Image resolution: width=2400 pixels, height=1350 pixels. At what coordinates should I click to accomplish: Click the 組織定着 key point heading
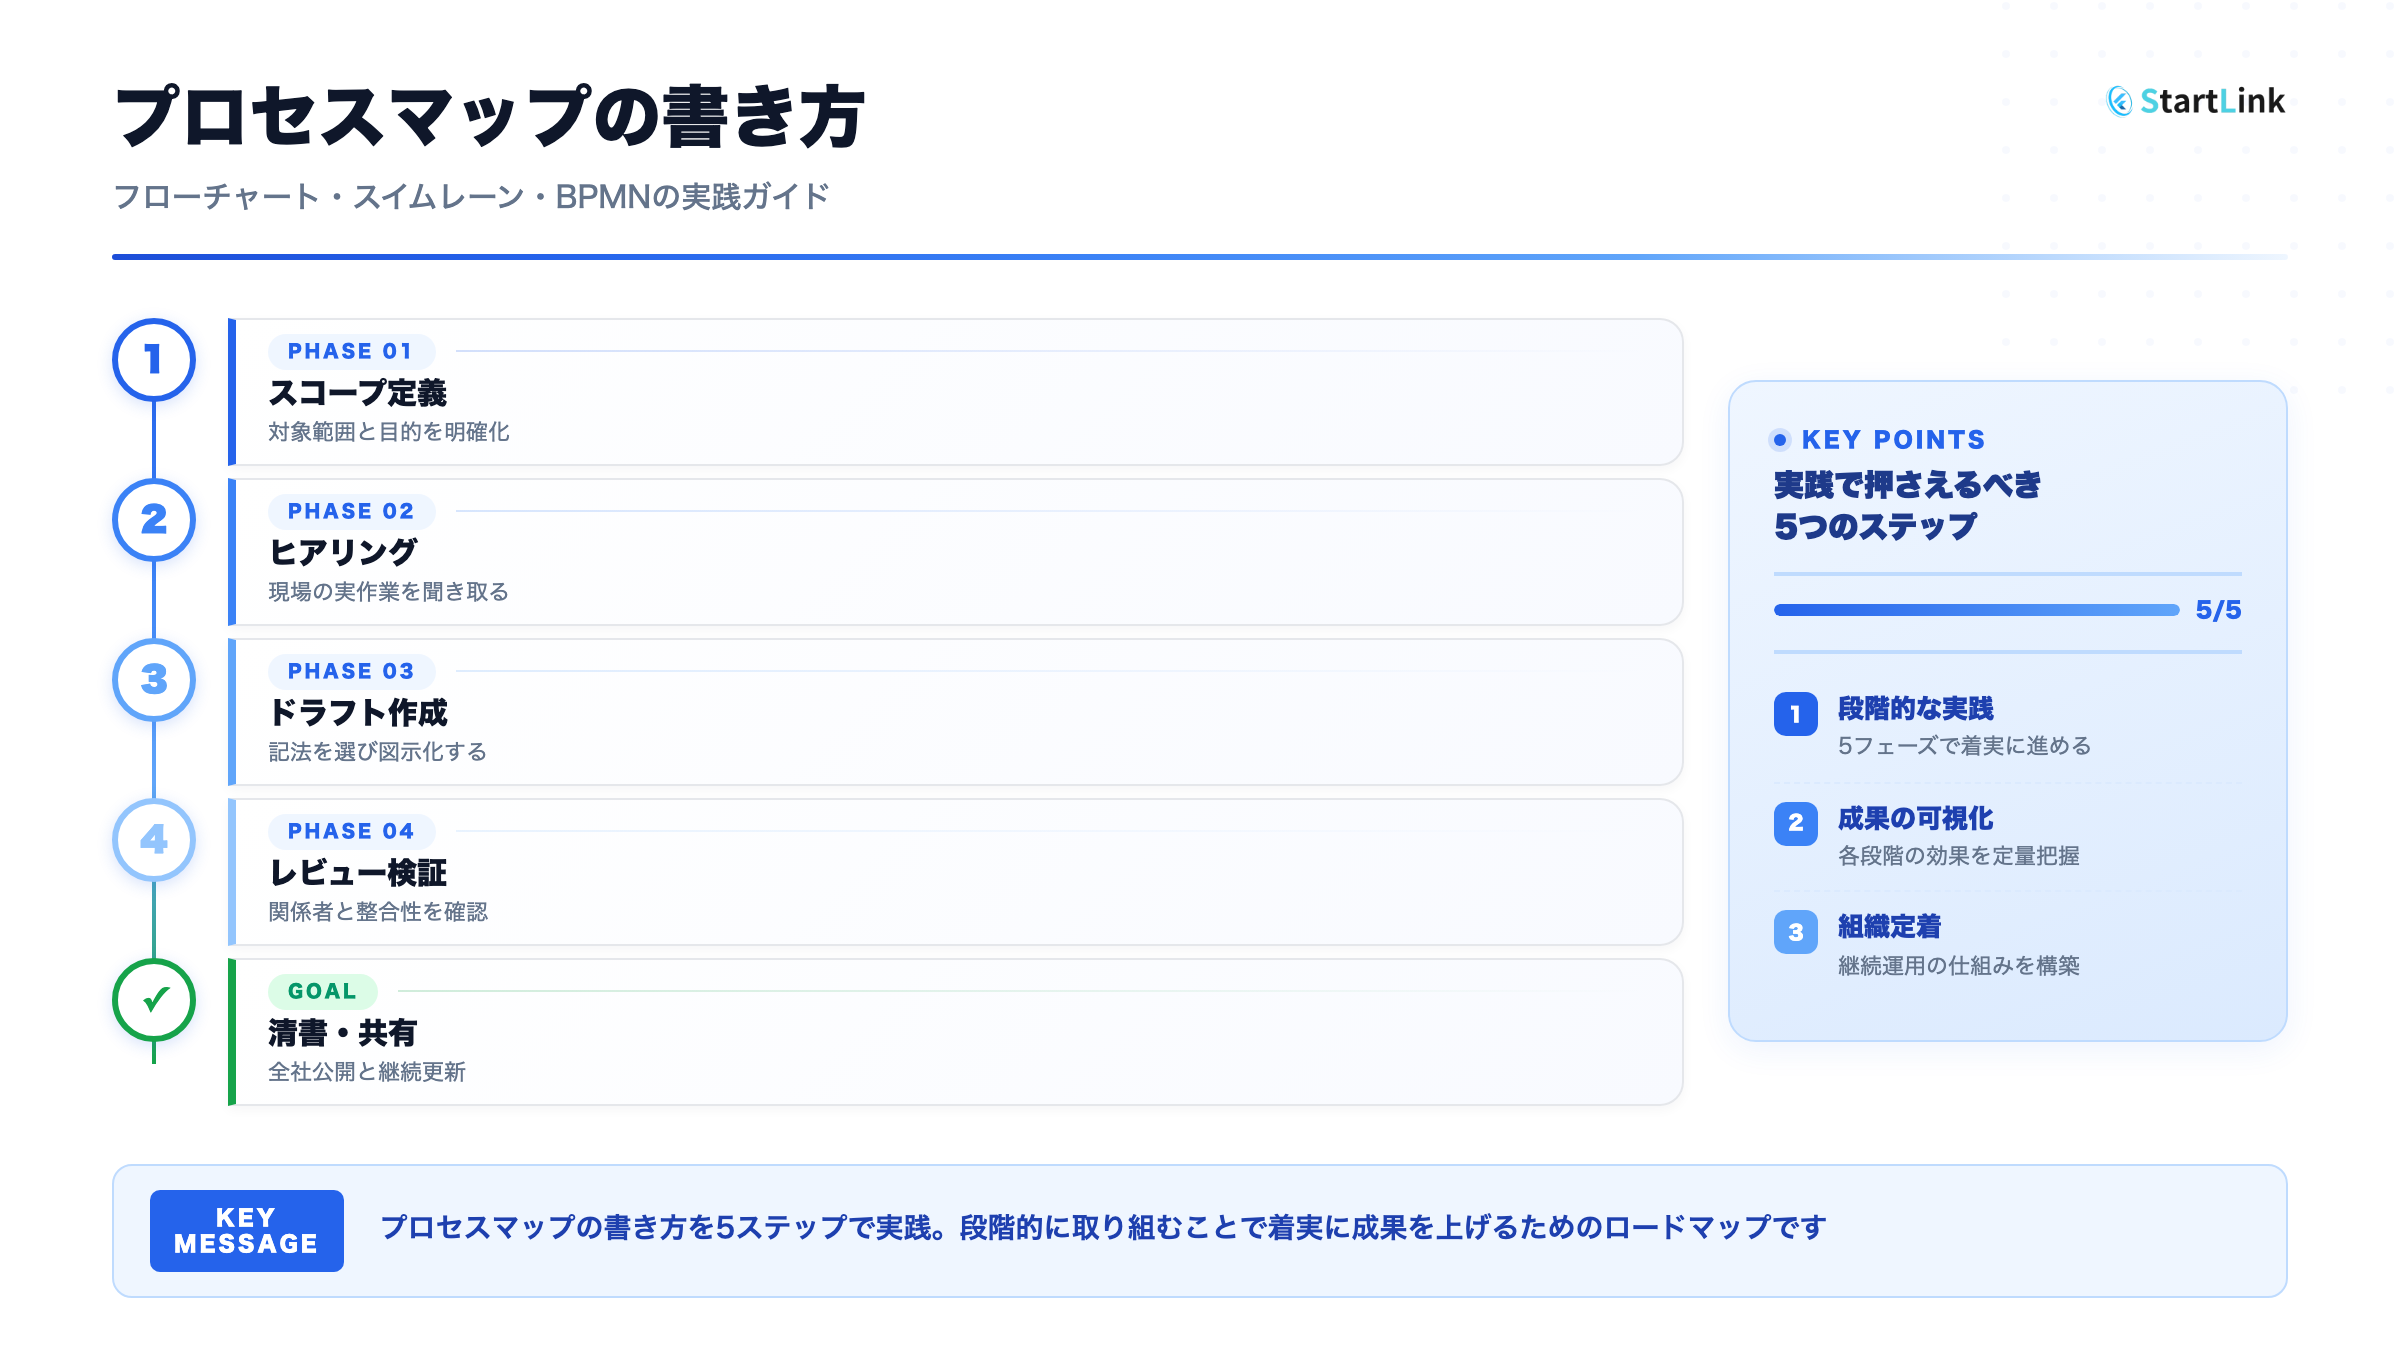point(1889,927)
